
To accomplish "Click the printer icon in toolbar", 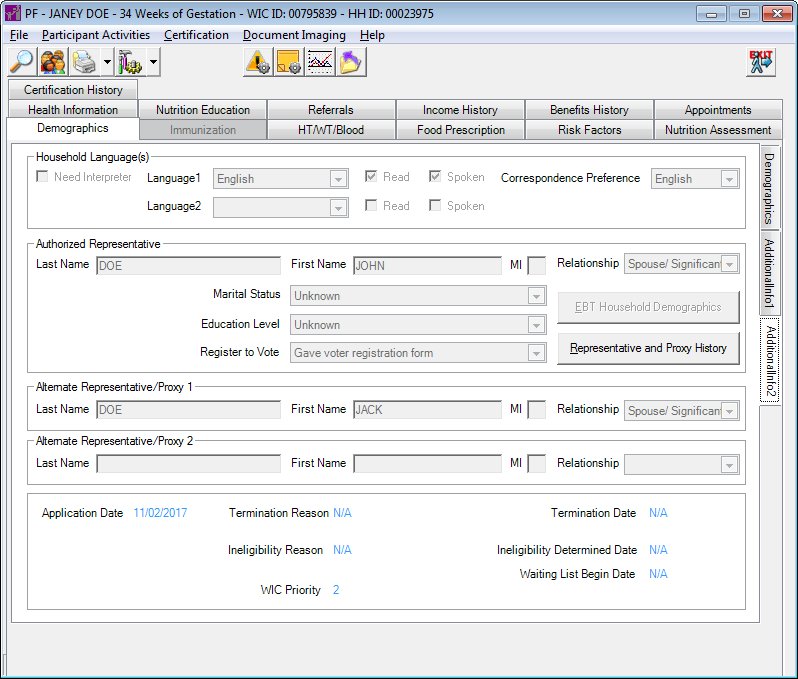I will click(x=86, y=62).
